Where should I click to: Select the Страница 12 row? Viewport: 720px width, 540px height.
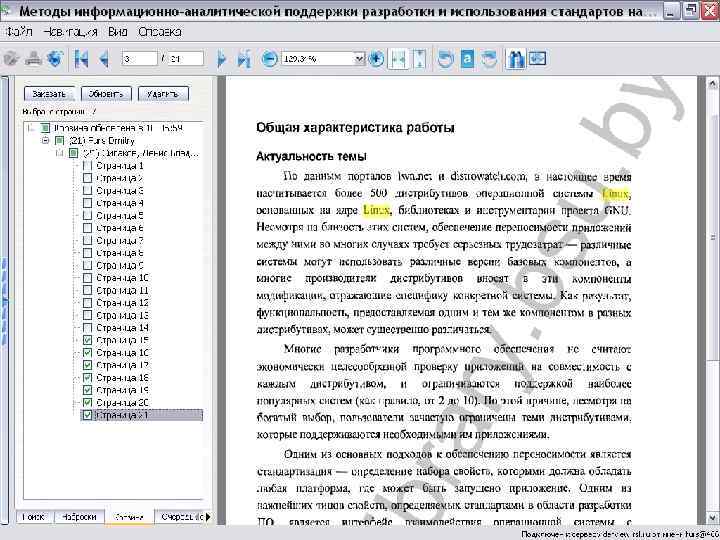tap(123, 303)
